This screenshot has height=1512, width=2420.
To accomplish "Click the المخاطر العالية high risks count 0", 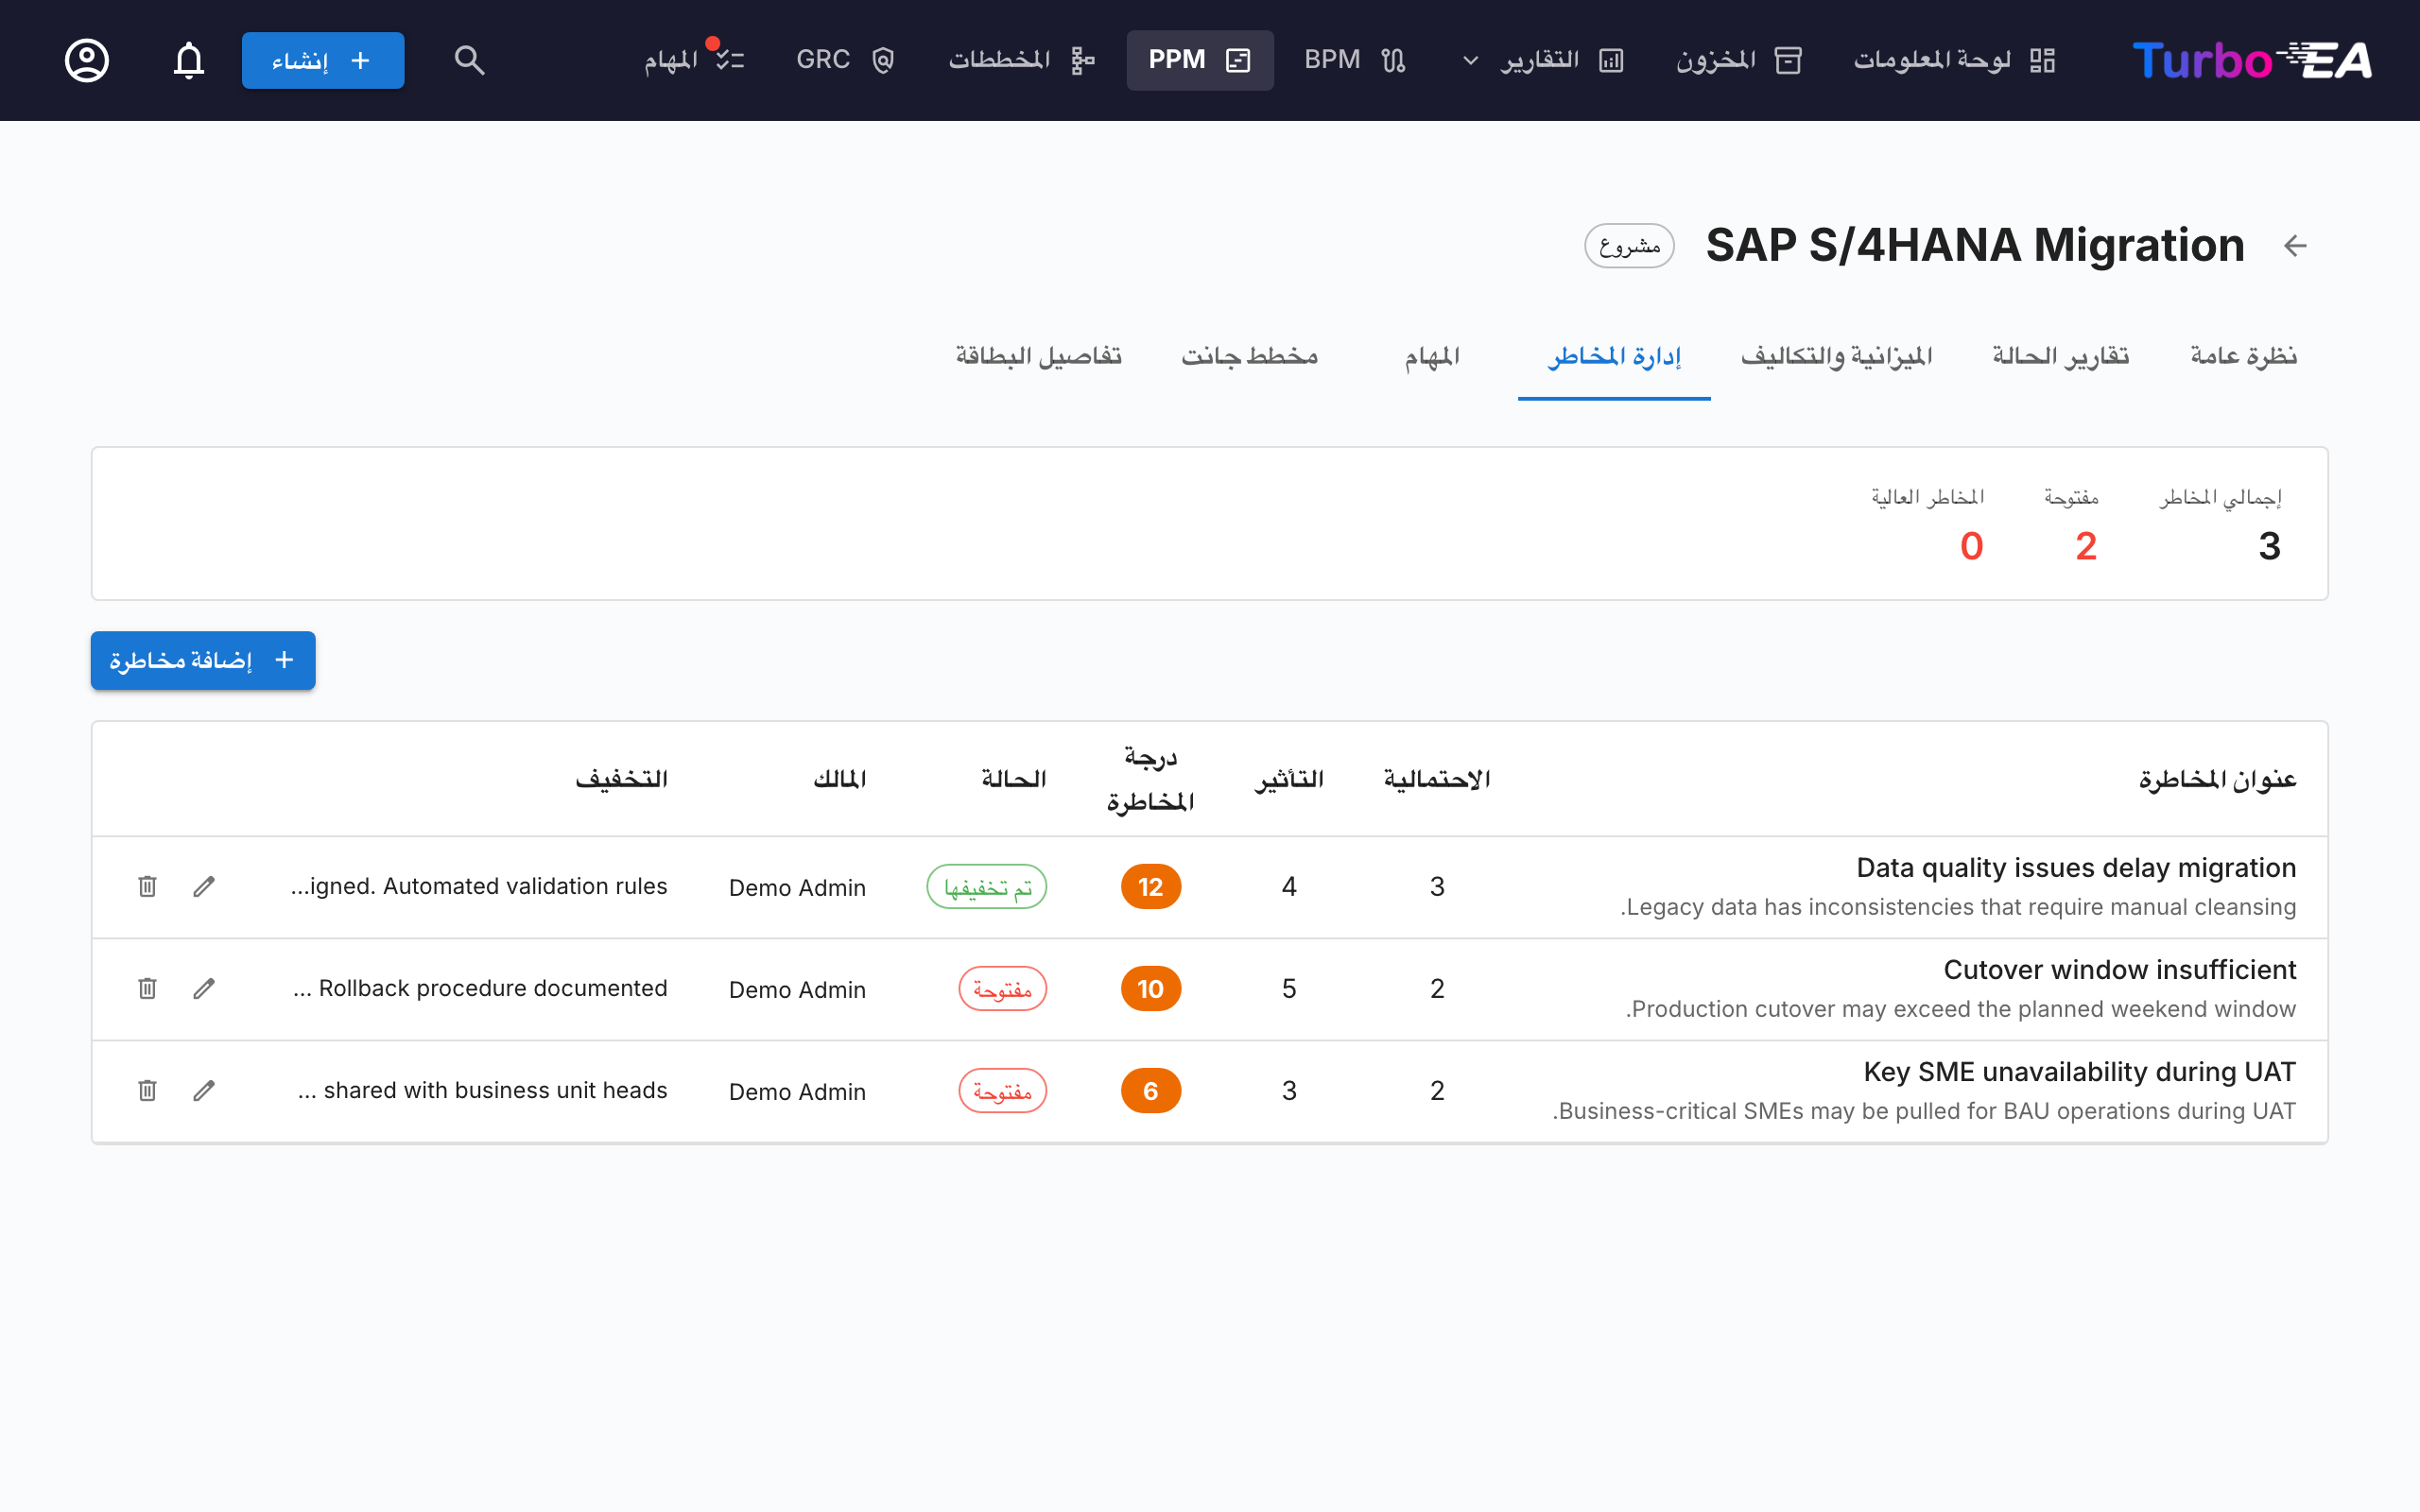I will coord(1971,546).
